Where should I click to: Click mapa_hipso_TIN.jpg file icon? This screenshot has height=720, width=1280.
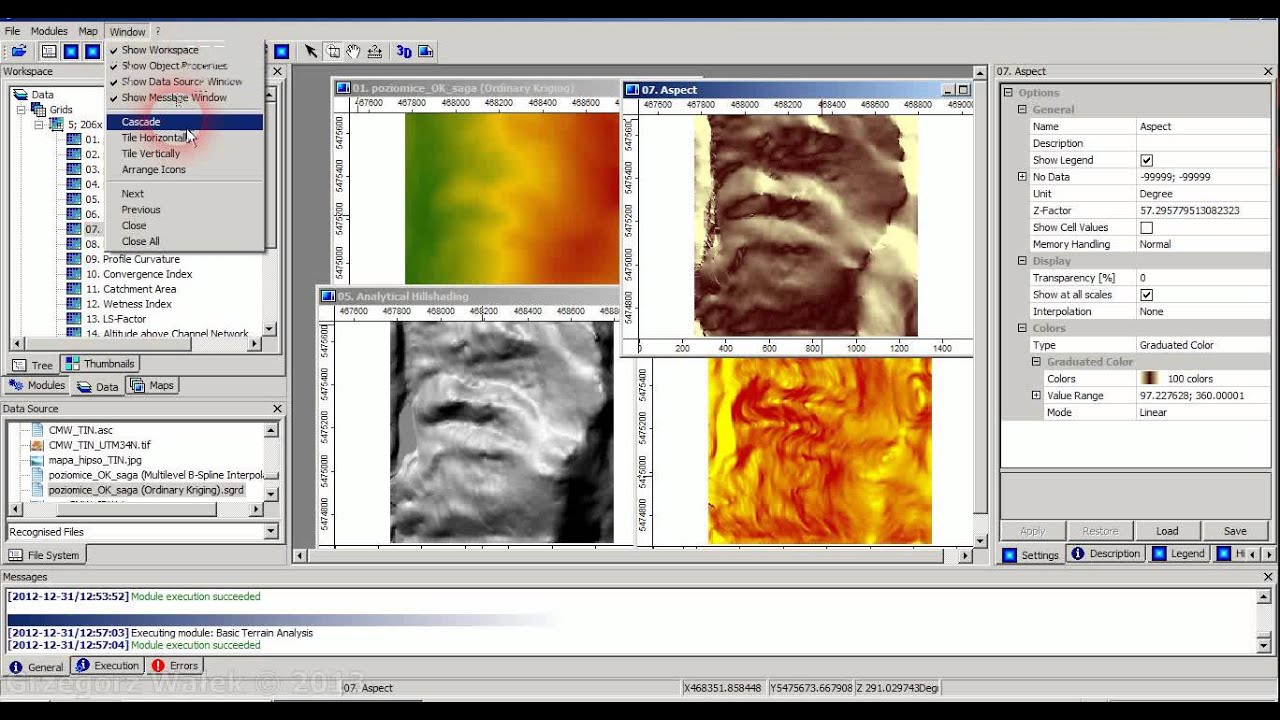pos(37,460)
